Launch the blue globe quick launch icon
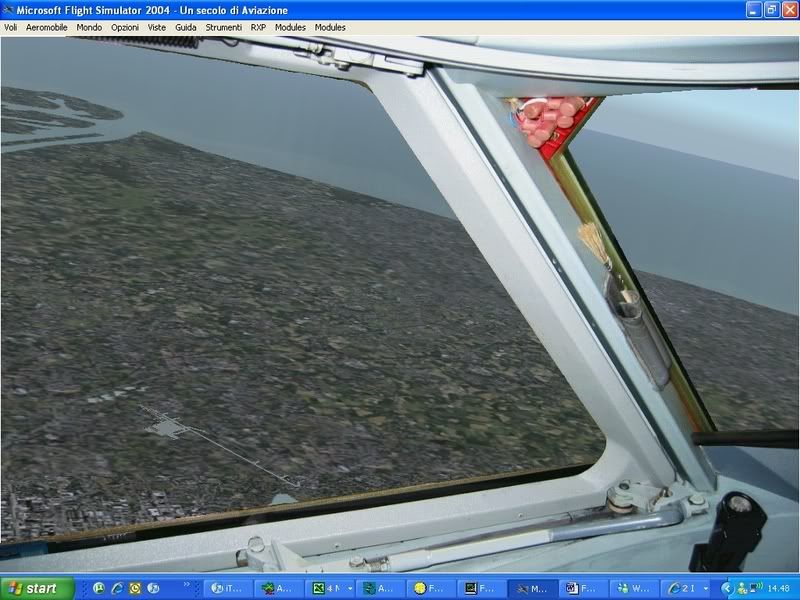Screen dimensions: 800x600 pyautogui.click(x=153, y=588)
